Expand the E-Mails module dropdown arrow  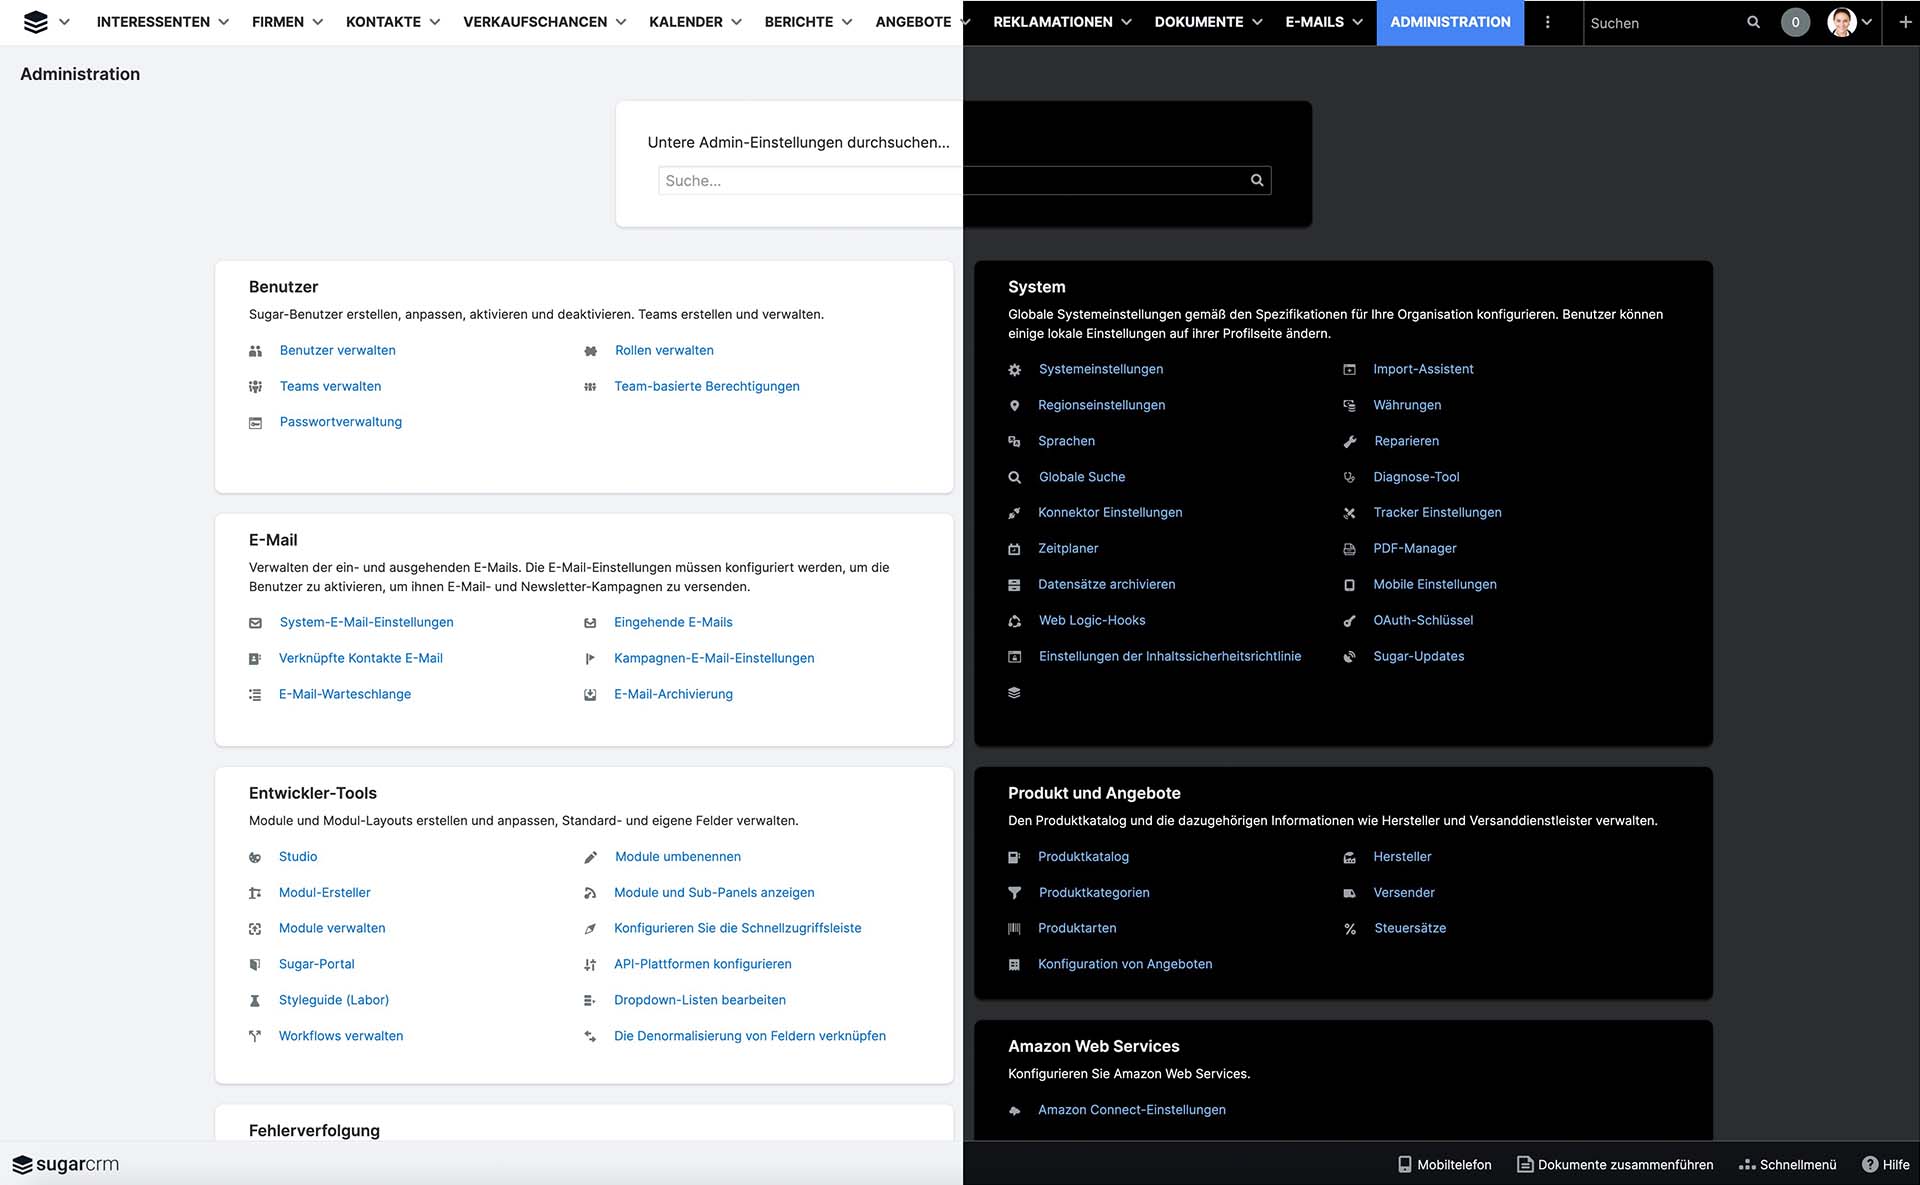click(1357, 22)
